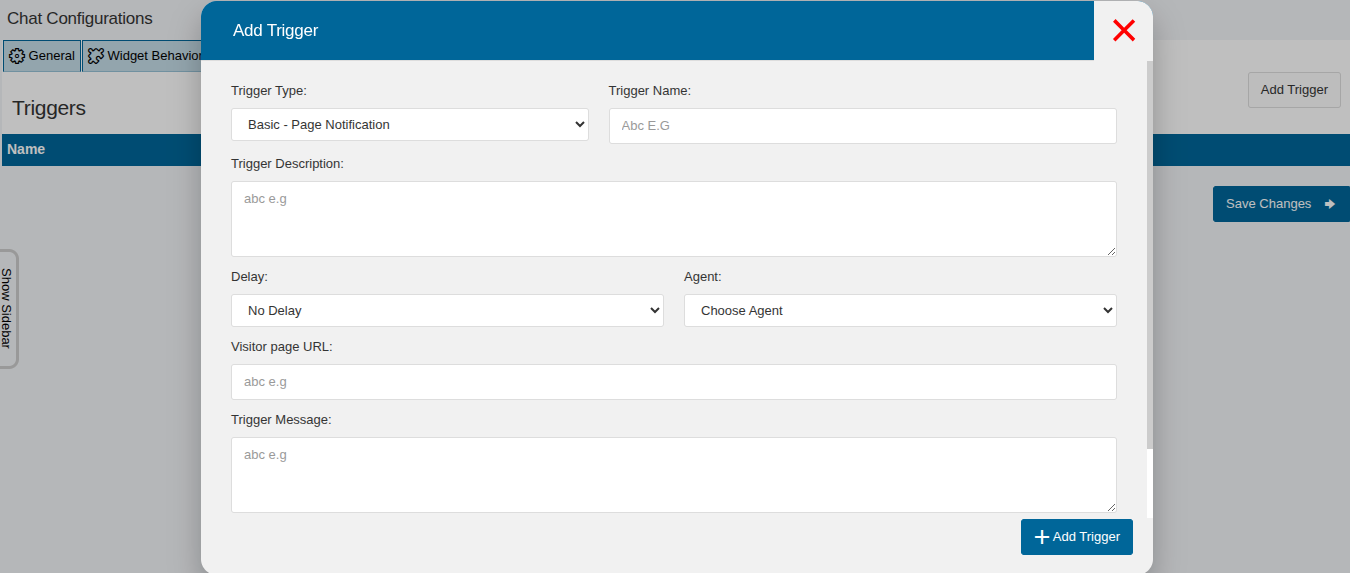Switch to the General tab
The image size is (1350, 573).
pos(42,56)
